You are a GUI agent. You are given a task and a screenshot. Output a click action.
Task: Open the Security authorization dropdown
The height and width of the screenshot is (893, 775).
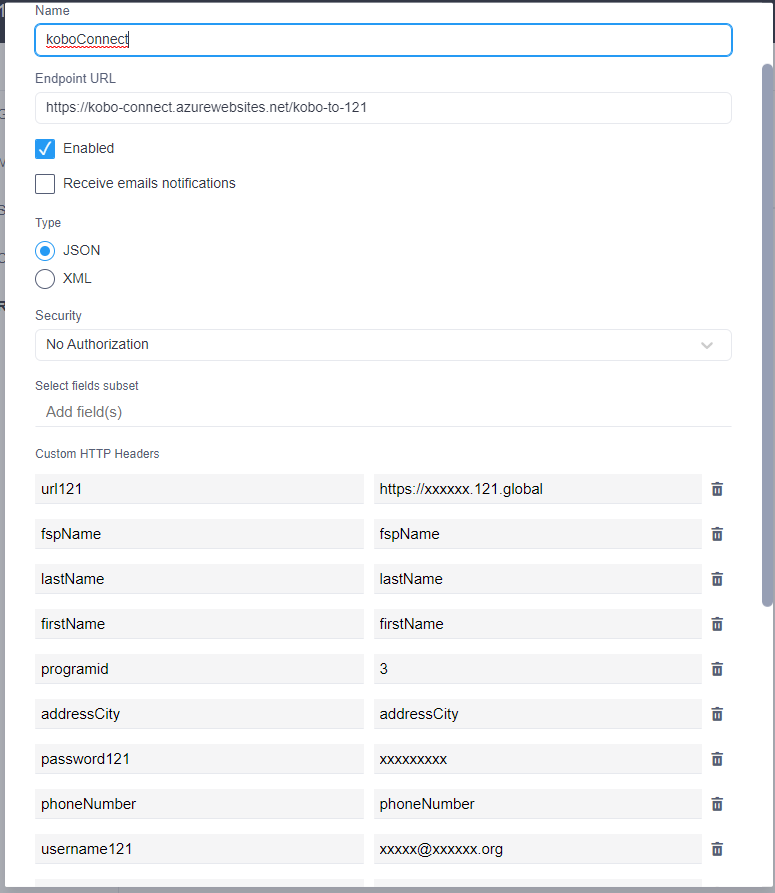tap(383, 344)
